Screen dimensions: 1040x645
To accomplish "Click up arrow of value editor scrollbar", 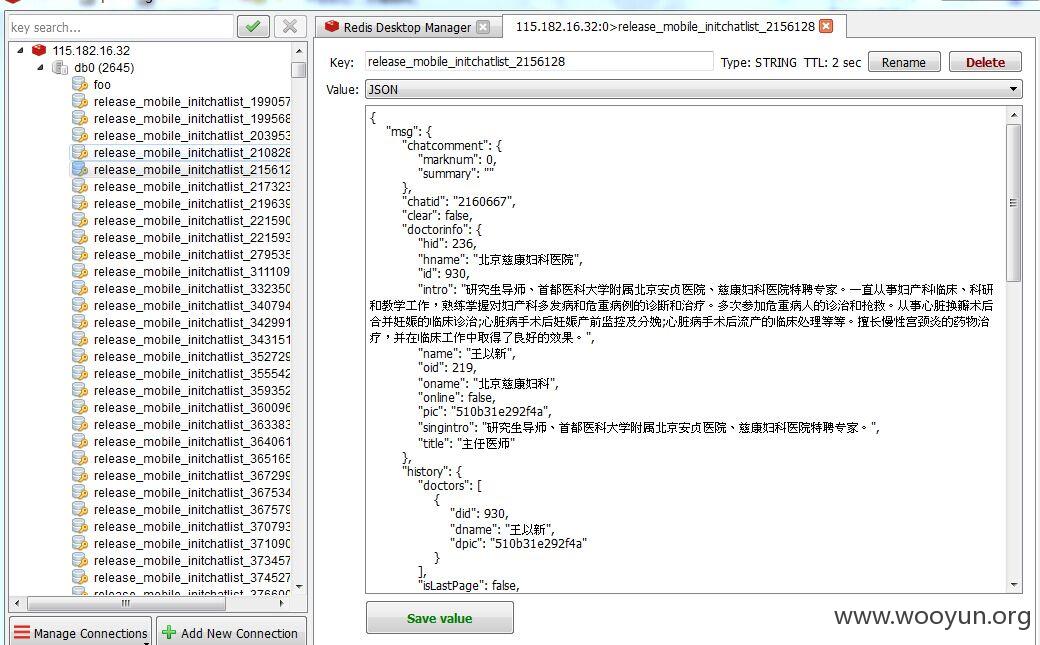I will click(x=1013, y=115).
